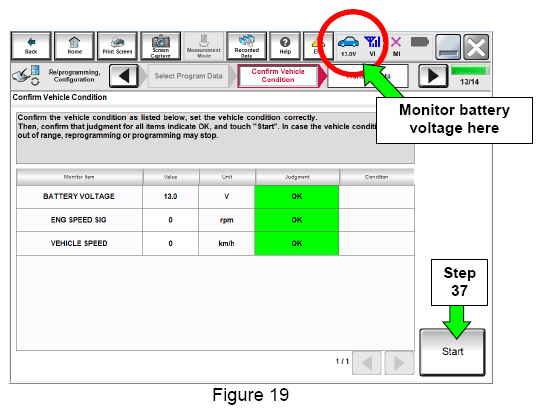Open Recorded Data icon
542x414 pixels.
tap(246, 46)
